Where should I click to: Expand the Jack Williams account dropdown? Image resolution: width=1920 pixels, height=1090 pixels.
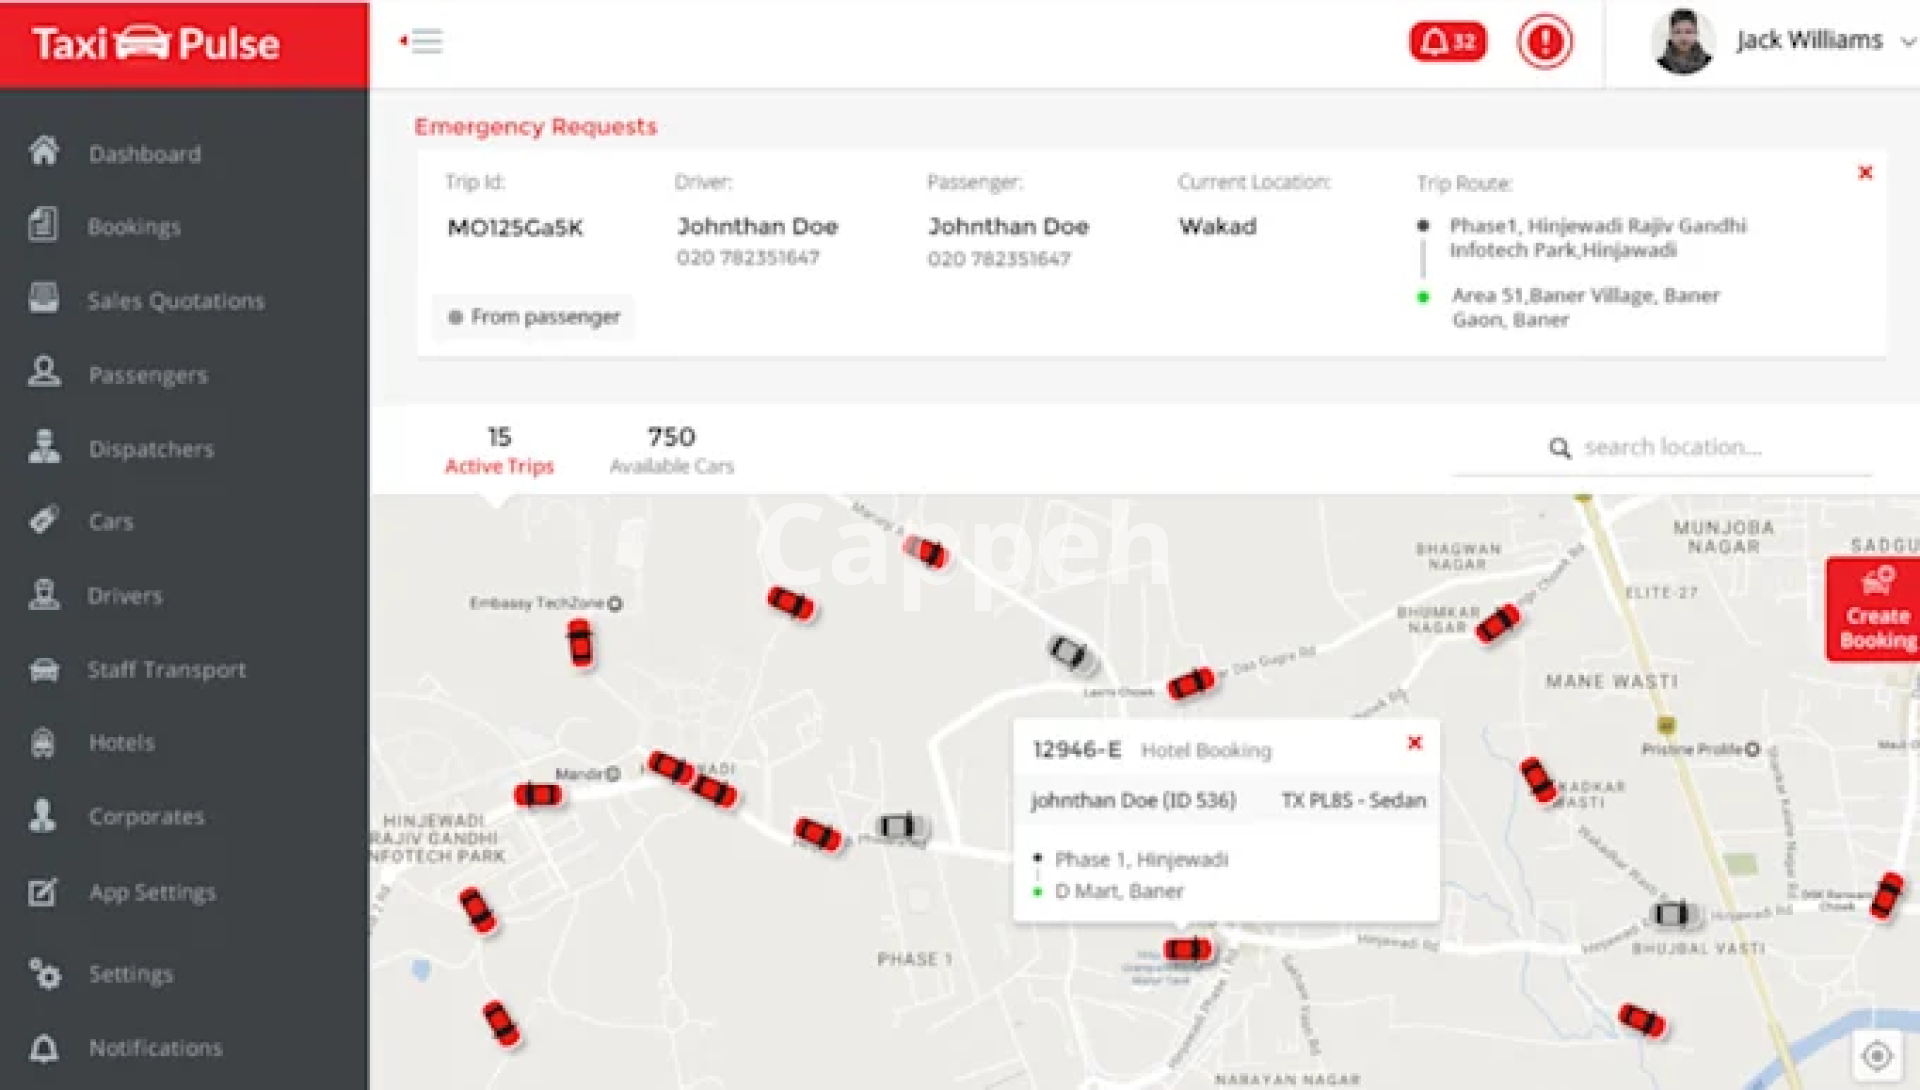pyautogui.click(x=1906, y=42)
